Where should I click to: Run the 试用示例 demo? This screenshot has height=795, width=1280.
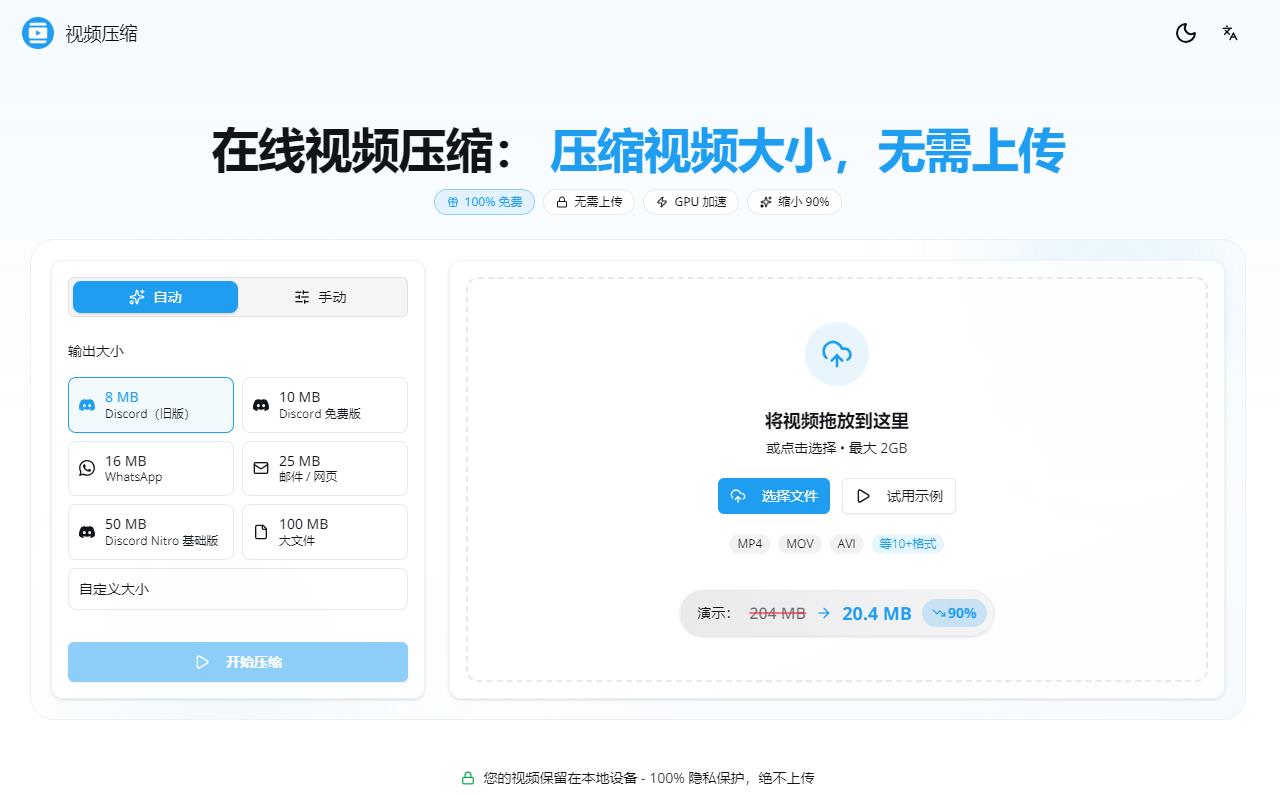click(x=898, y=496)
